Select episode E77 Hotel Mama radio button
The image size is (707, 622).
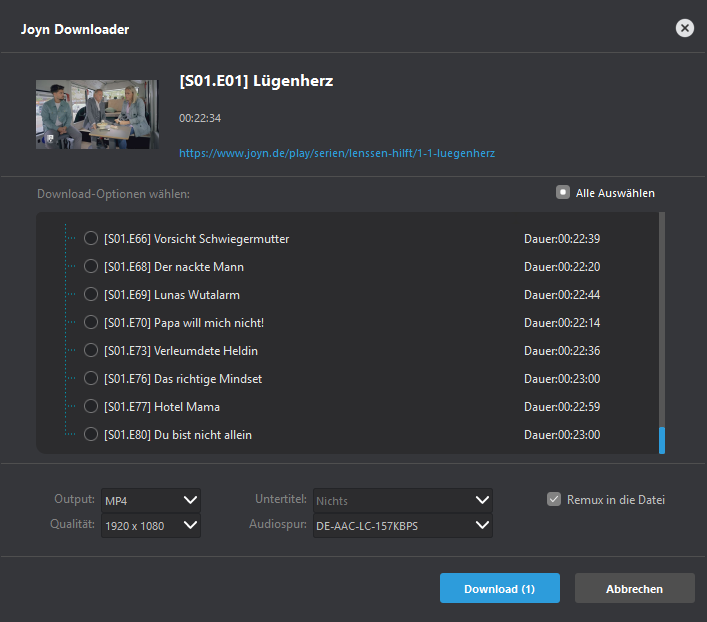tap(91, 407)
